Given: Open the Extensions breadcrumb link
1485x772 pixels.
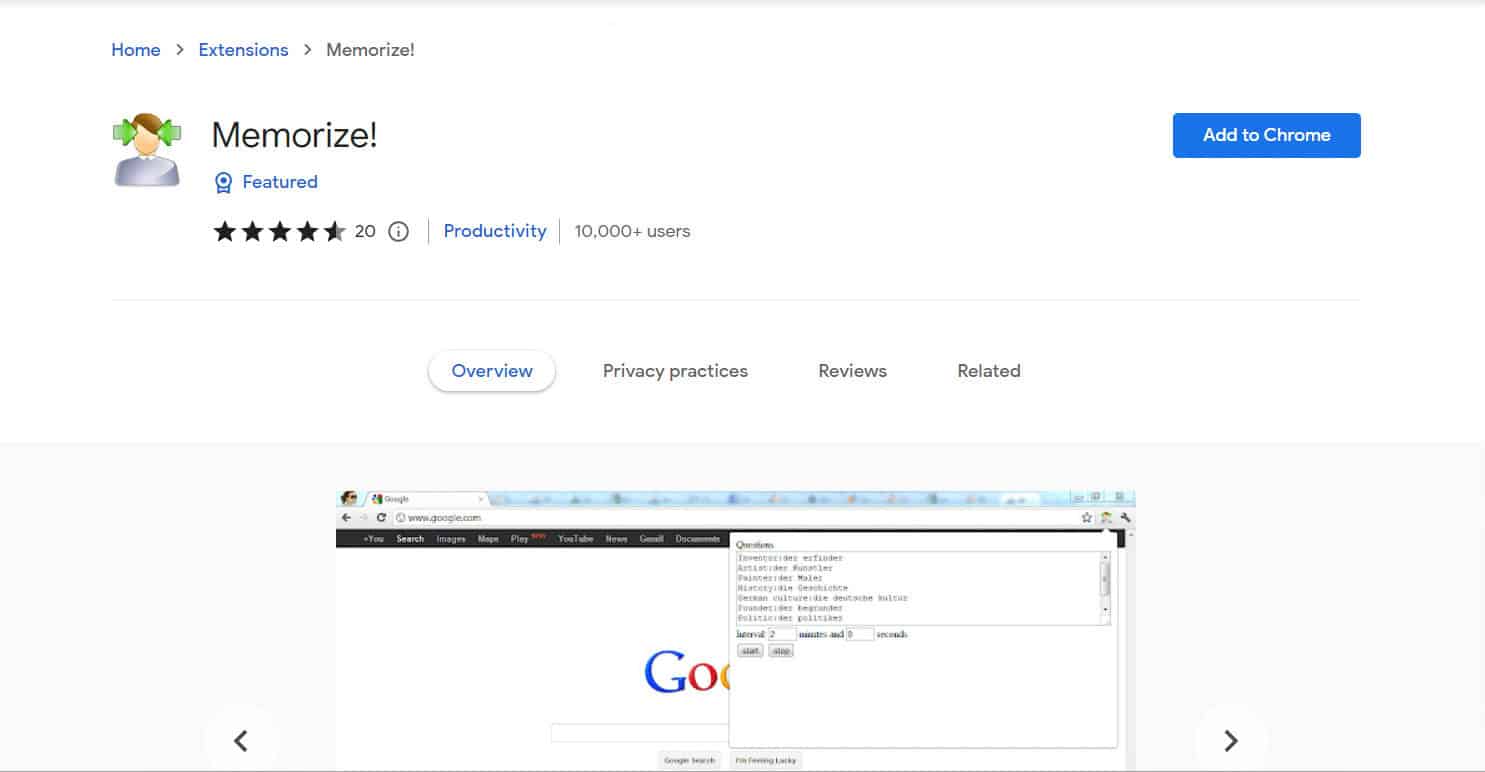Looking at the screenshot, I should [x=243, y=50].
